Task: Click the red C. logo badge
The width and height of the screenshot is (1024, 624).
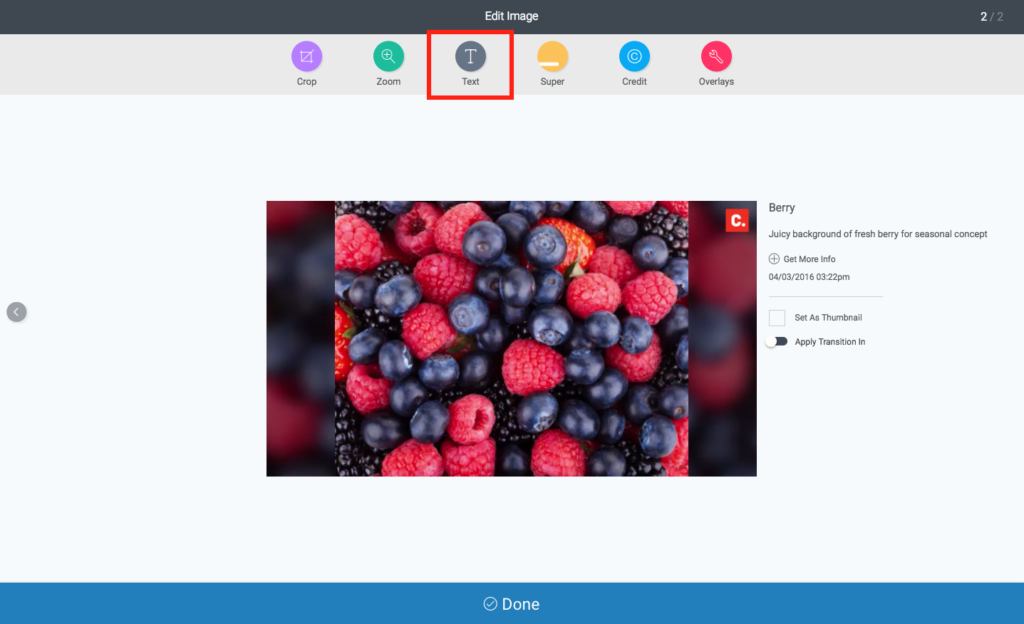Action: (x=737, y=221)
